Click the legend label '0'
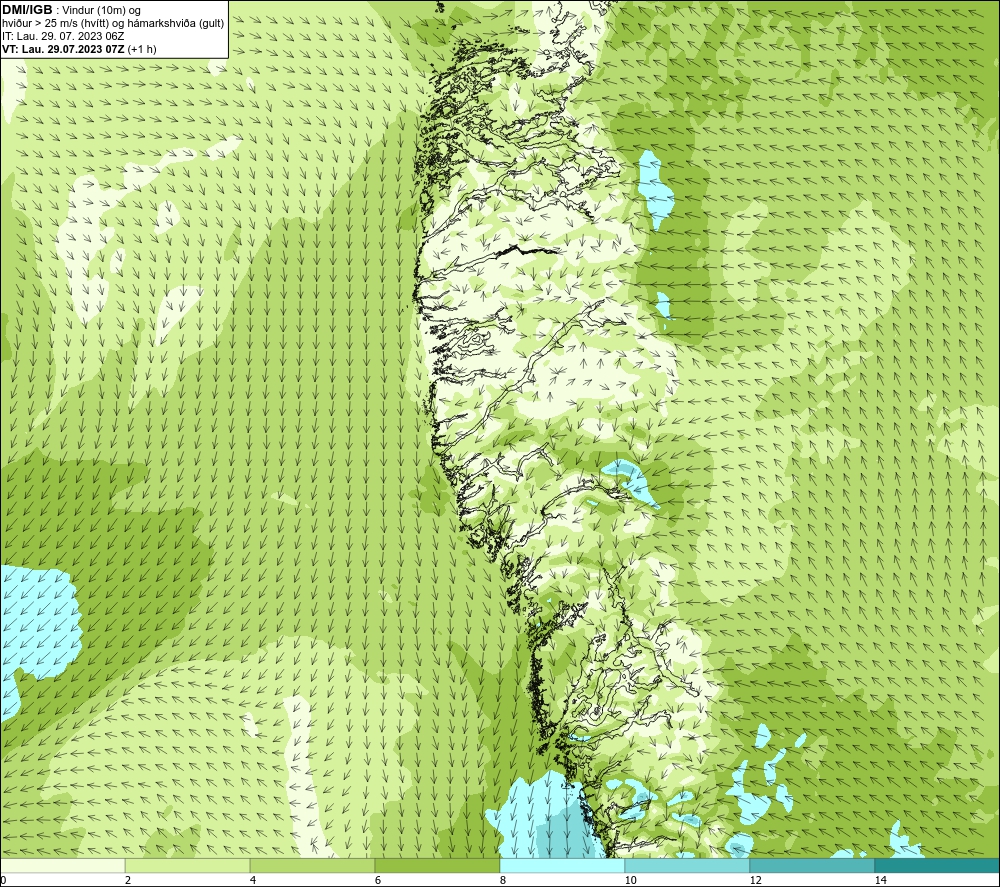 coord(3,880)
